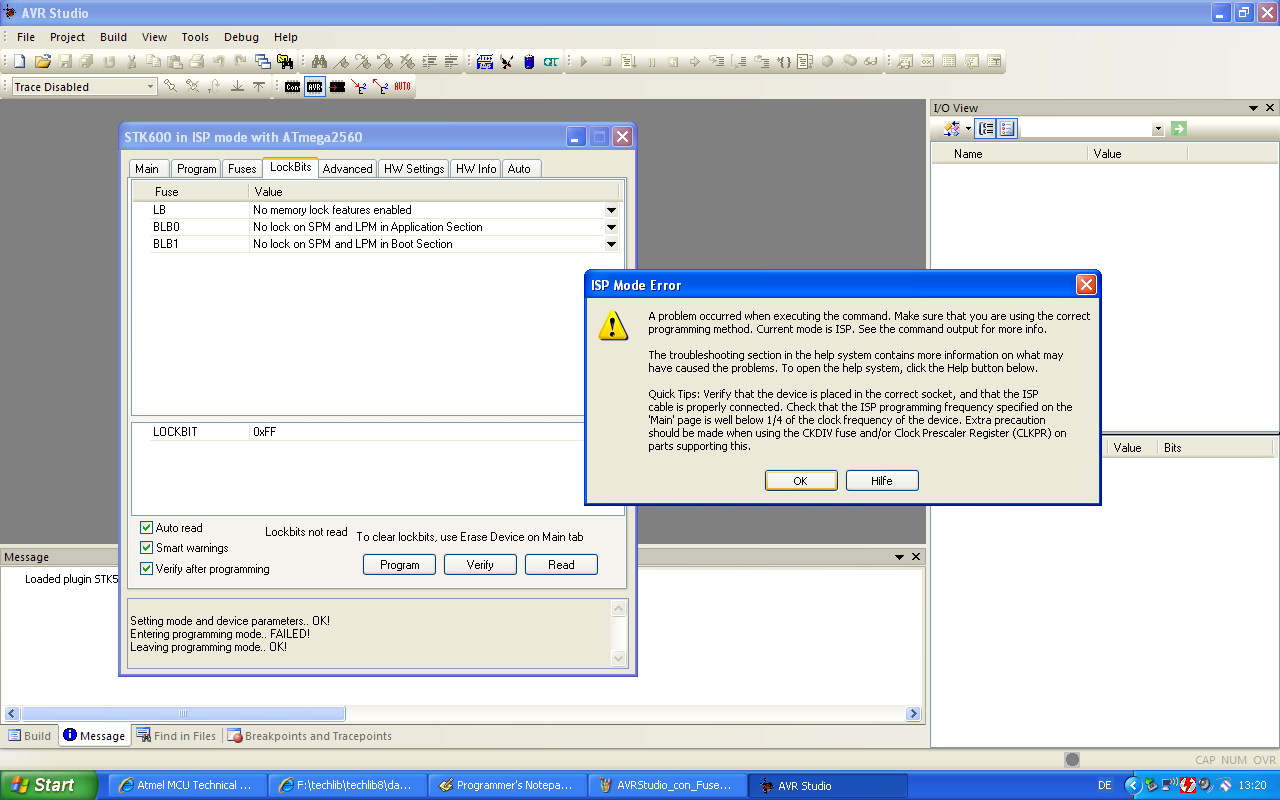
Task: Click the curly braces Run to Cursor icon
Action: coord(784,61)
